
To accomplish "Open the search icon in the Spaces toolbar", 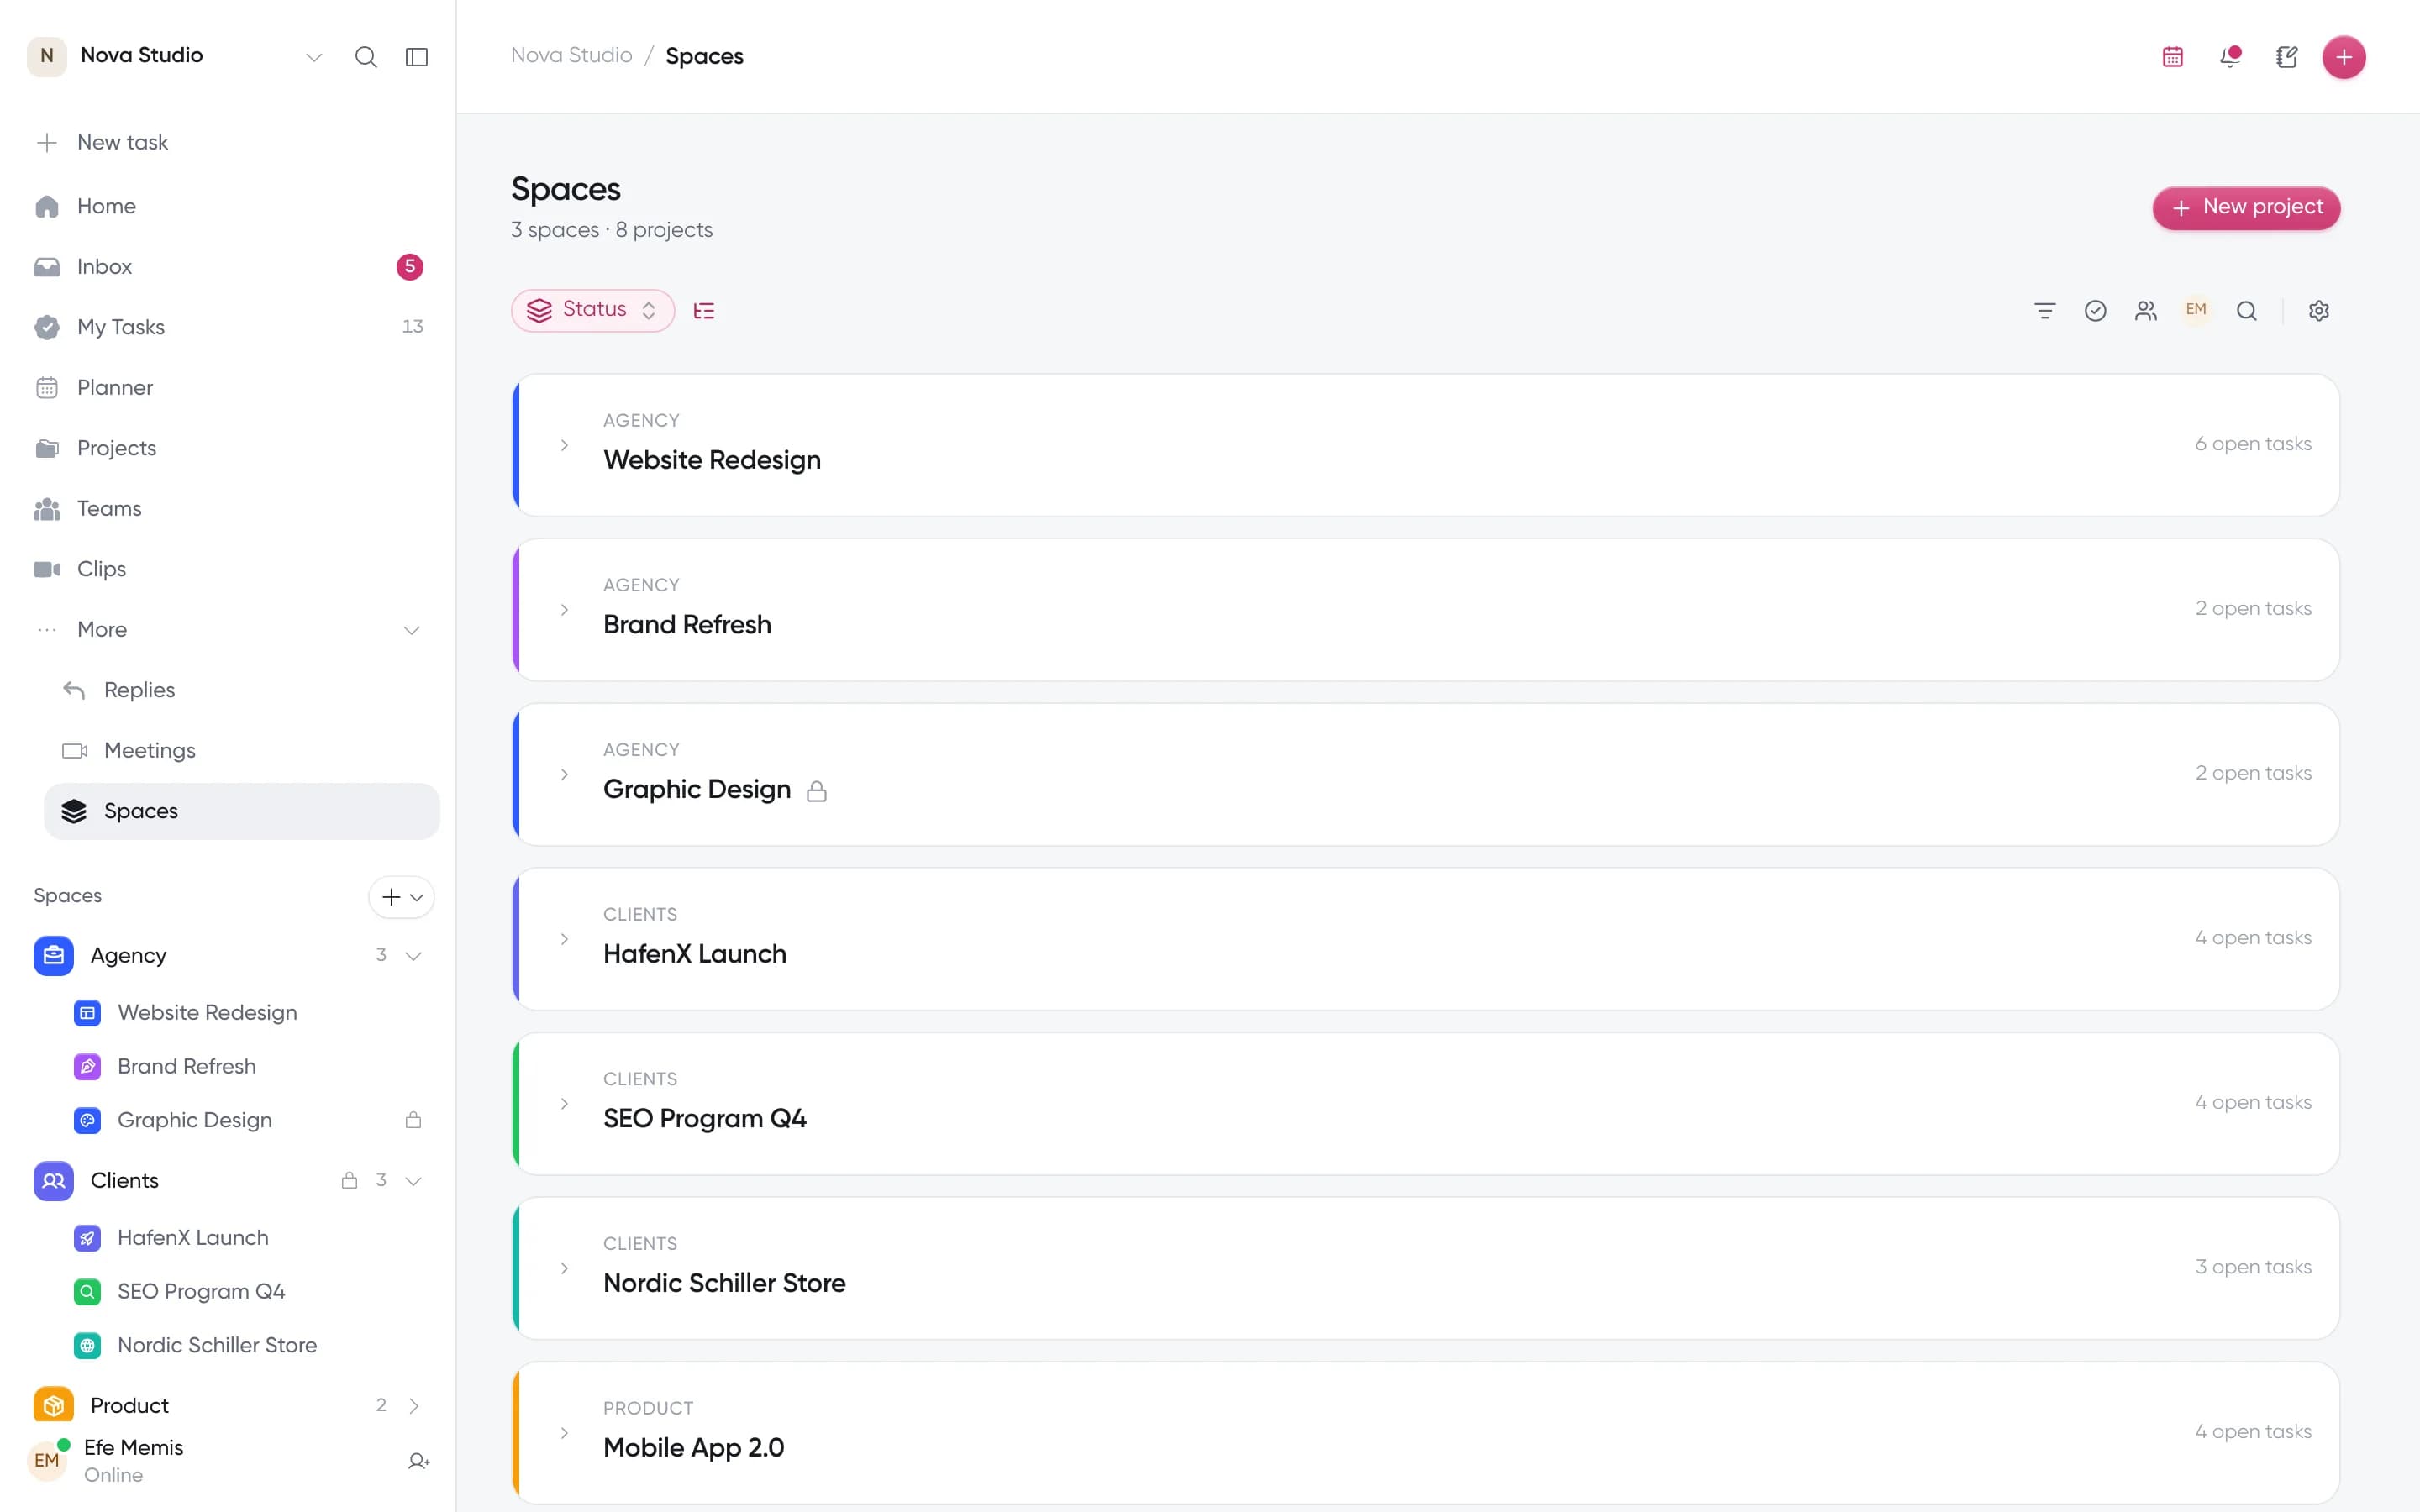I will 2247,311.
